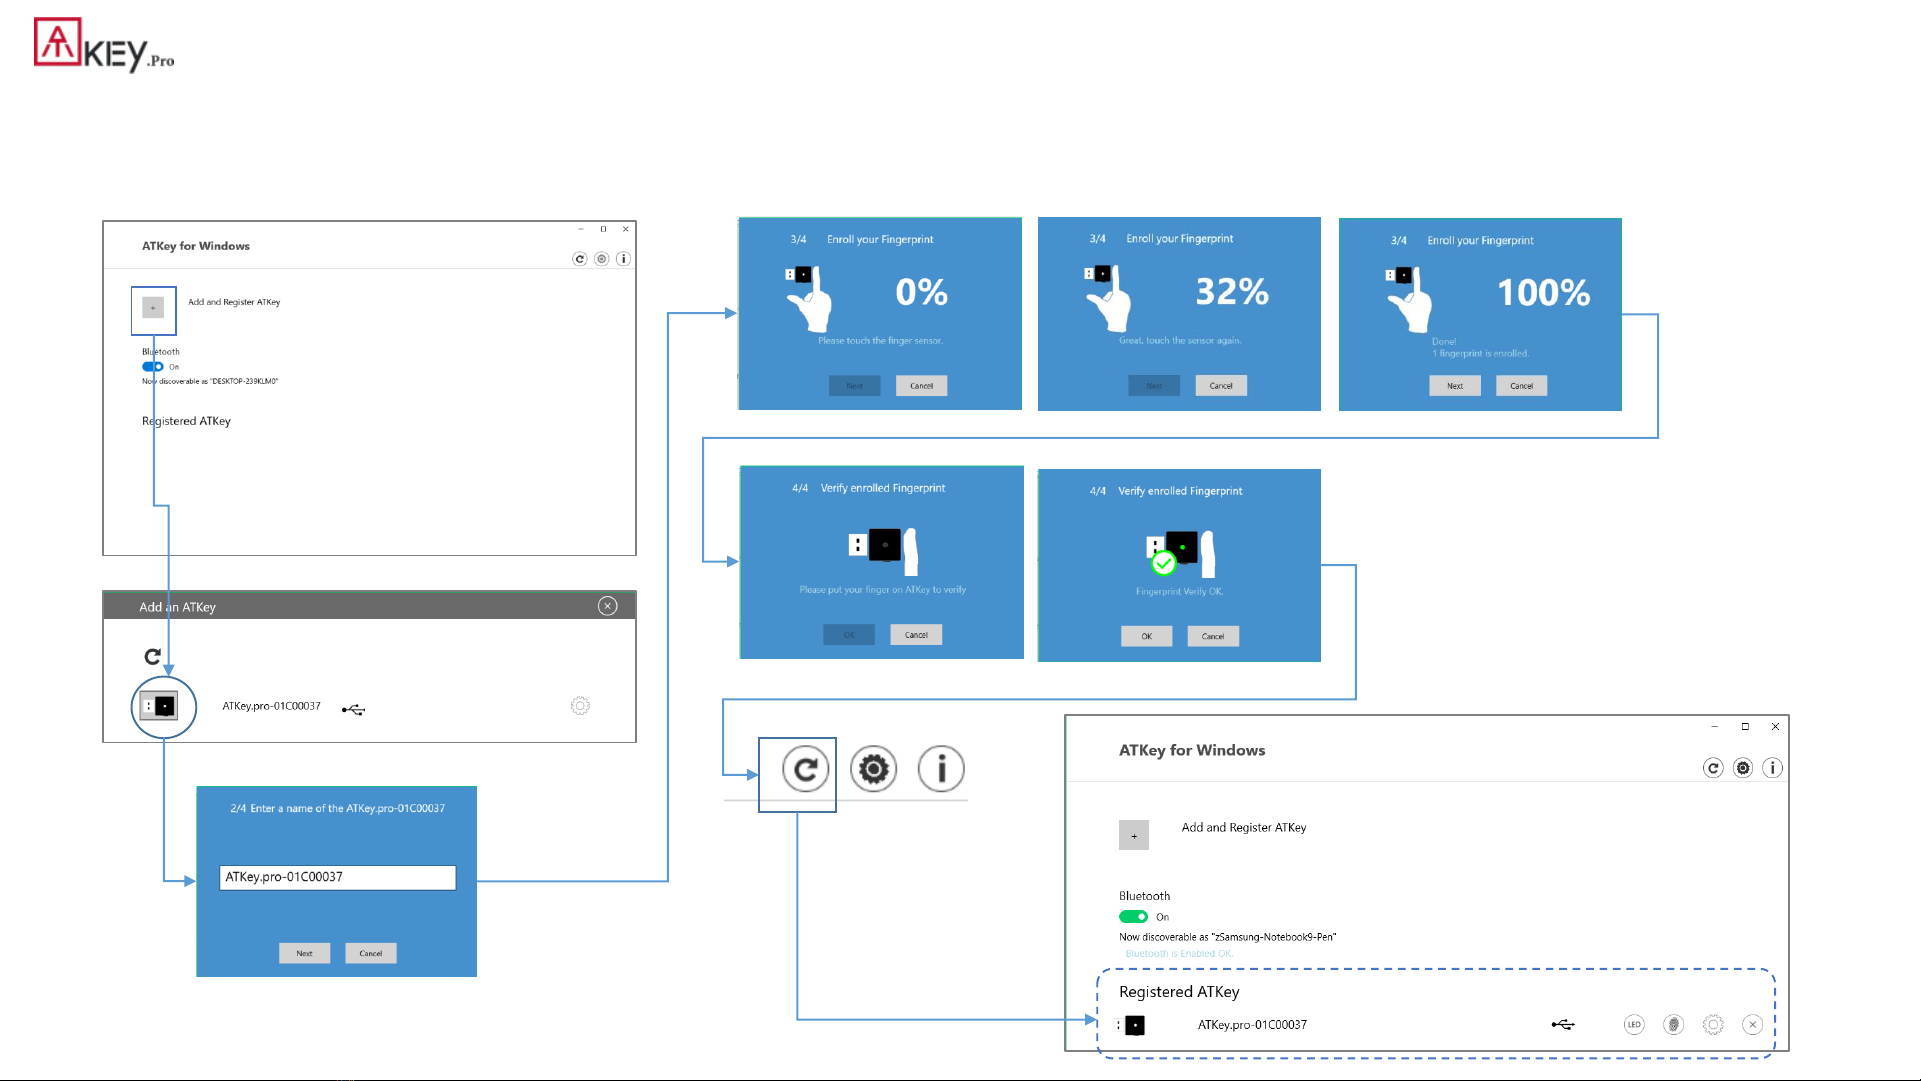Click Next on the 100% enrollment screen
1921x1081 pixels.
pyautogui.click(x=1454, y=386)
